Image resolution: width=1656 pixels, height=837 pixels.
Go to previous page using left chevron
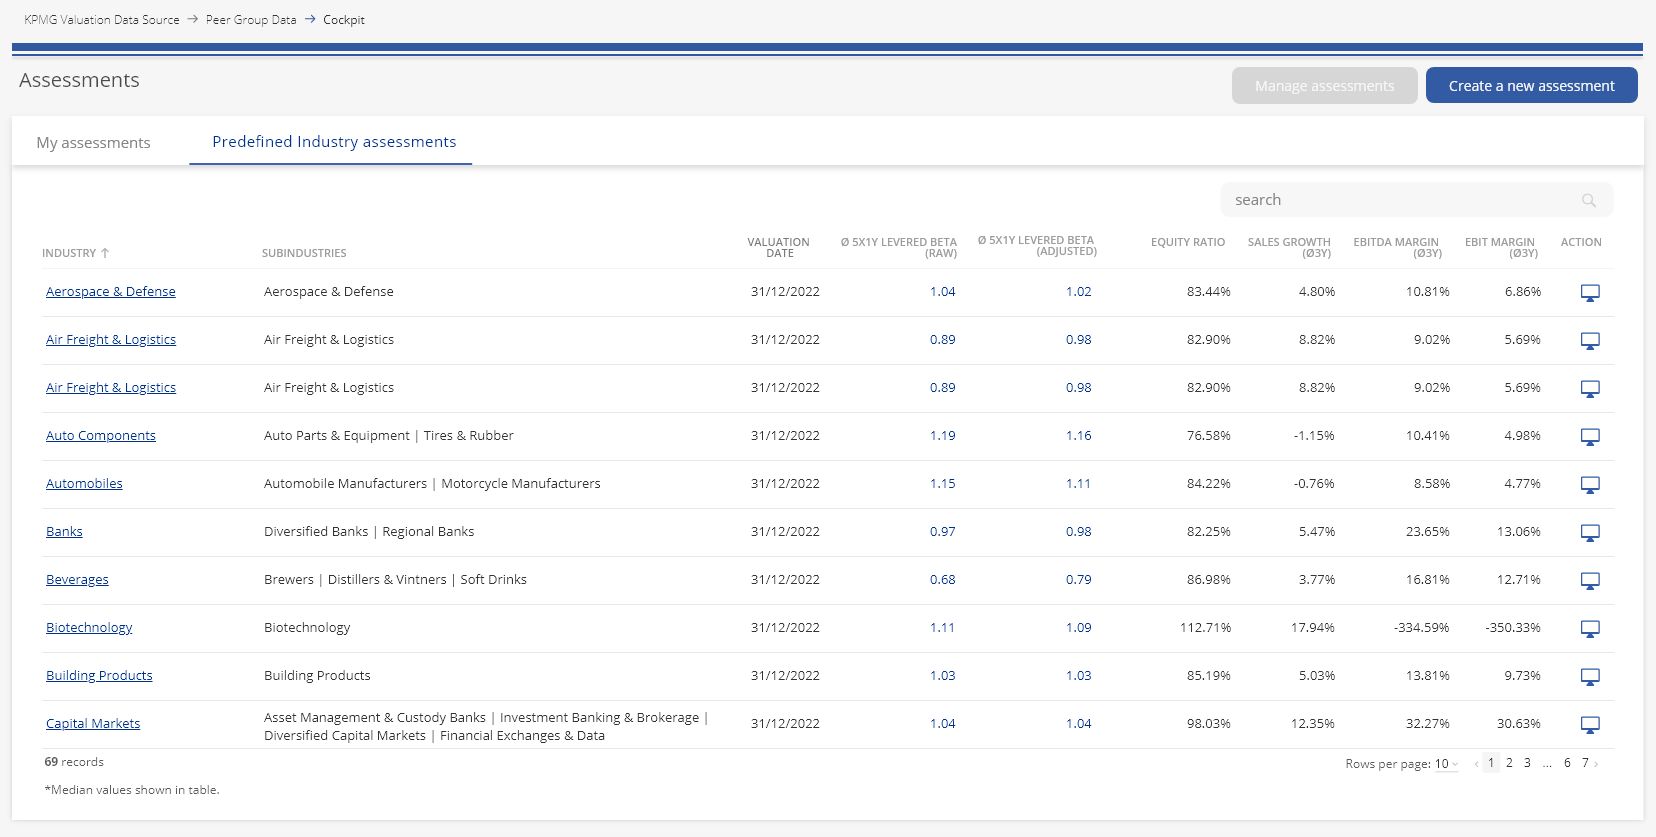point(1475,764)
